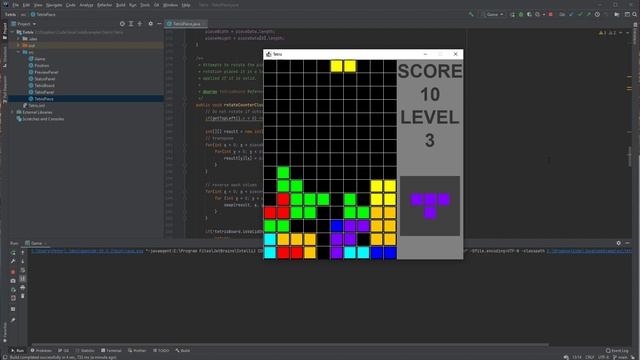Screen dimensions: 640x360
Task: Click the java.exe path link in console
Action: tap(87, 251)
